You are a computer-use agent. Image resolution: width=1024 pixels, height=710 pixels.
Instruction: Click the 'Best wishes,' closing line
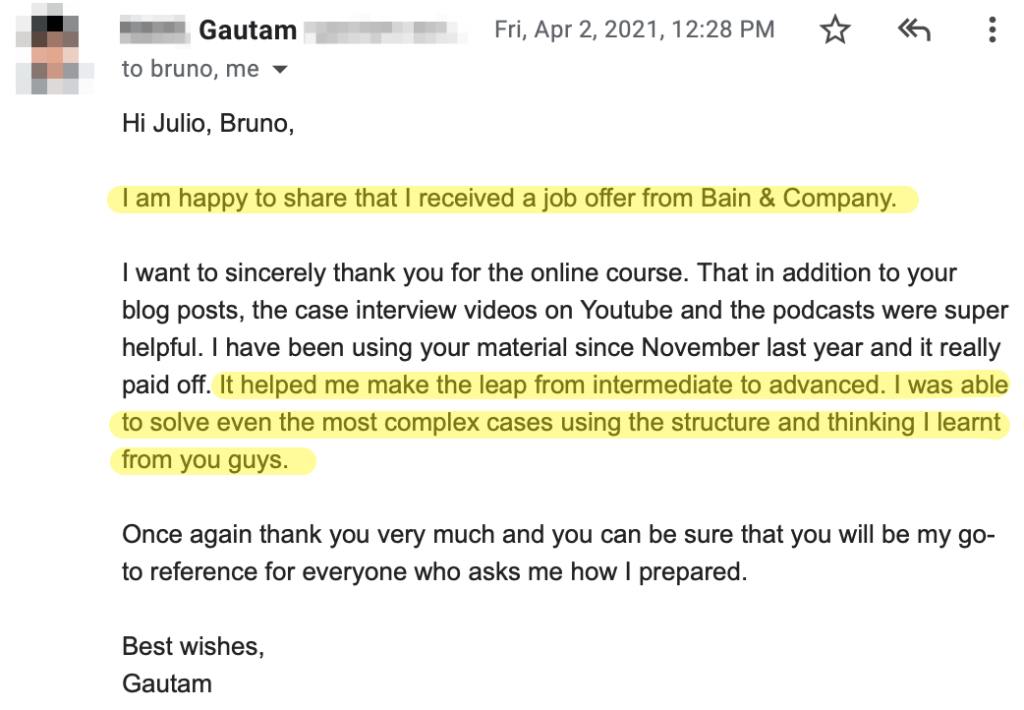point(193,647)
